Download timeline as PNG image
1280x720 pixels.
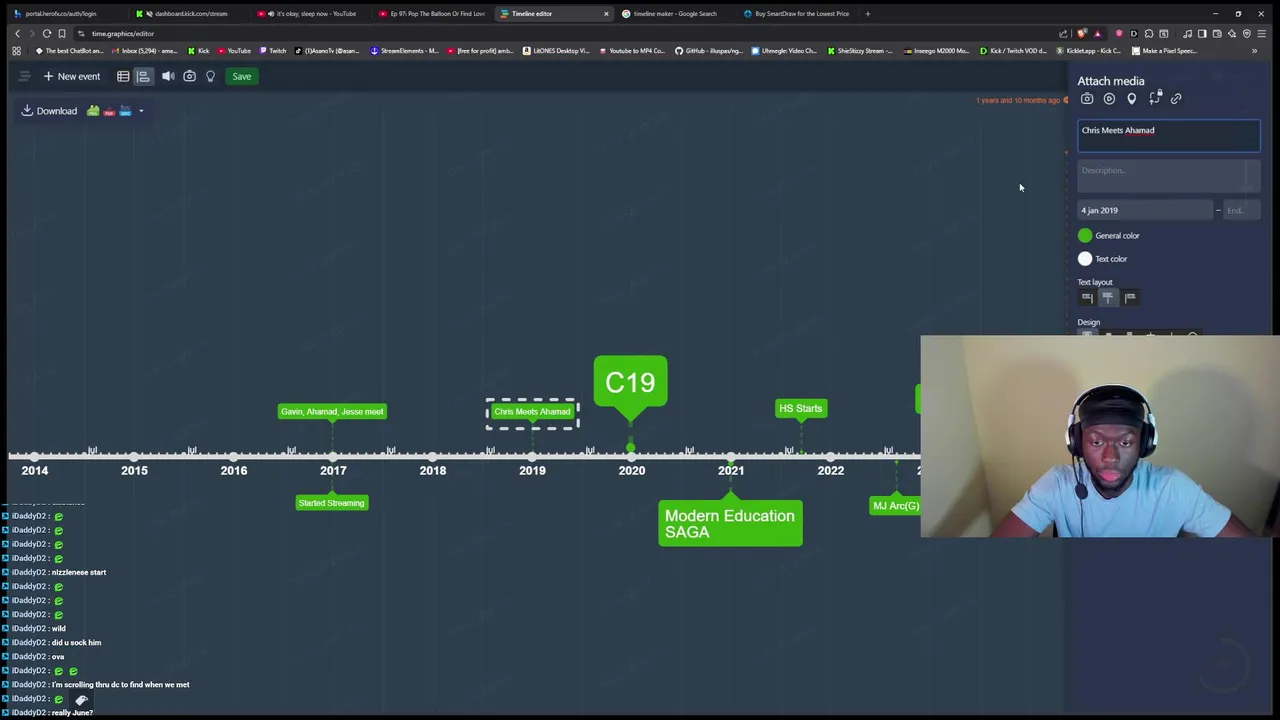click(x=93, y=111)
